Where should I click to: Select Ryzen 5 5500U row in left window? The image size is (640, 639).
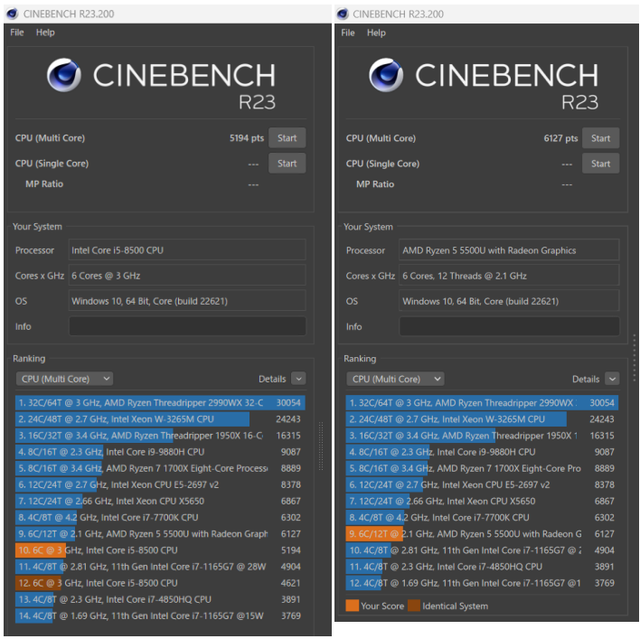[x=160, y=534]
